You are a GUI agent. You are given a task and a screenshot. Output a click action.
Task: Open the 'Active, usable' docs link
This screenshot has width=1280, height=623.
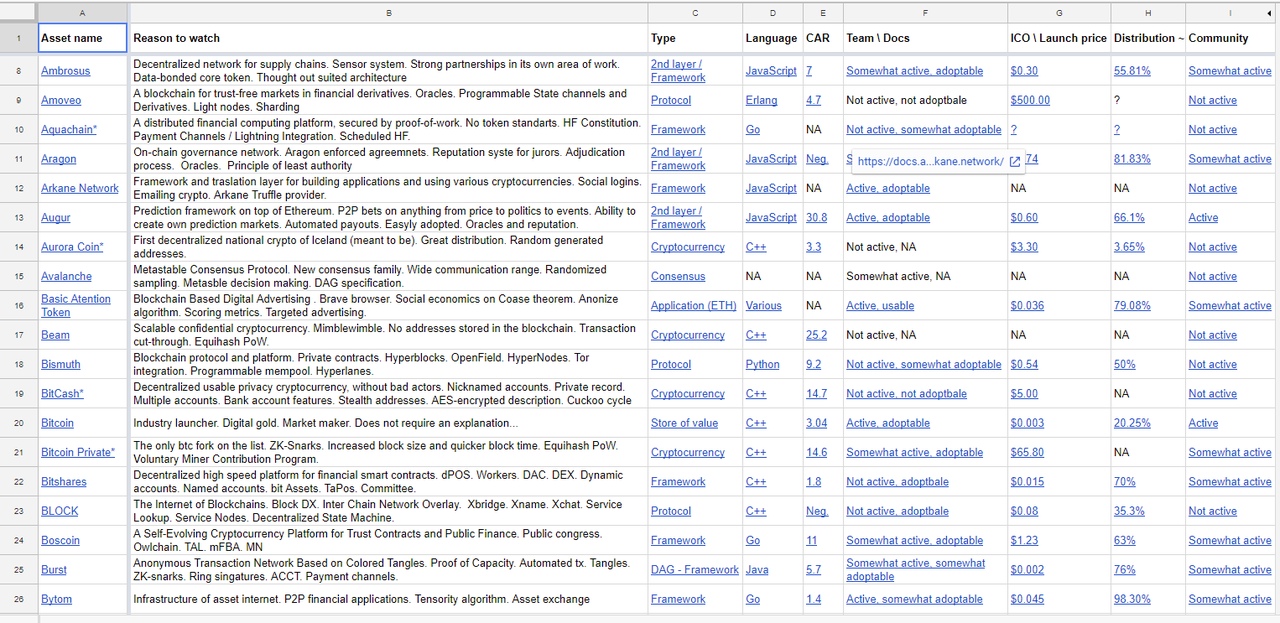click(880, 305)
